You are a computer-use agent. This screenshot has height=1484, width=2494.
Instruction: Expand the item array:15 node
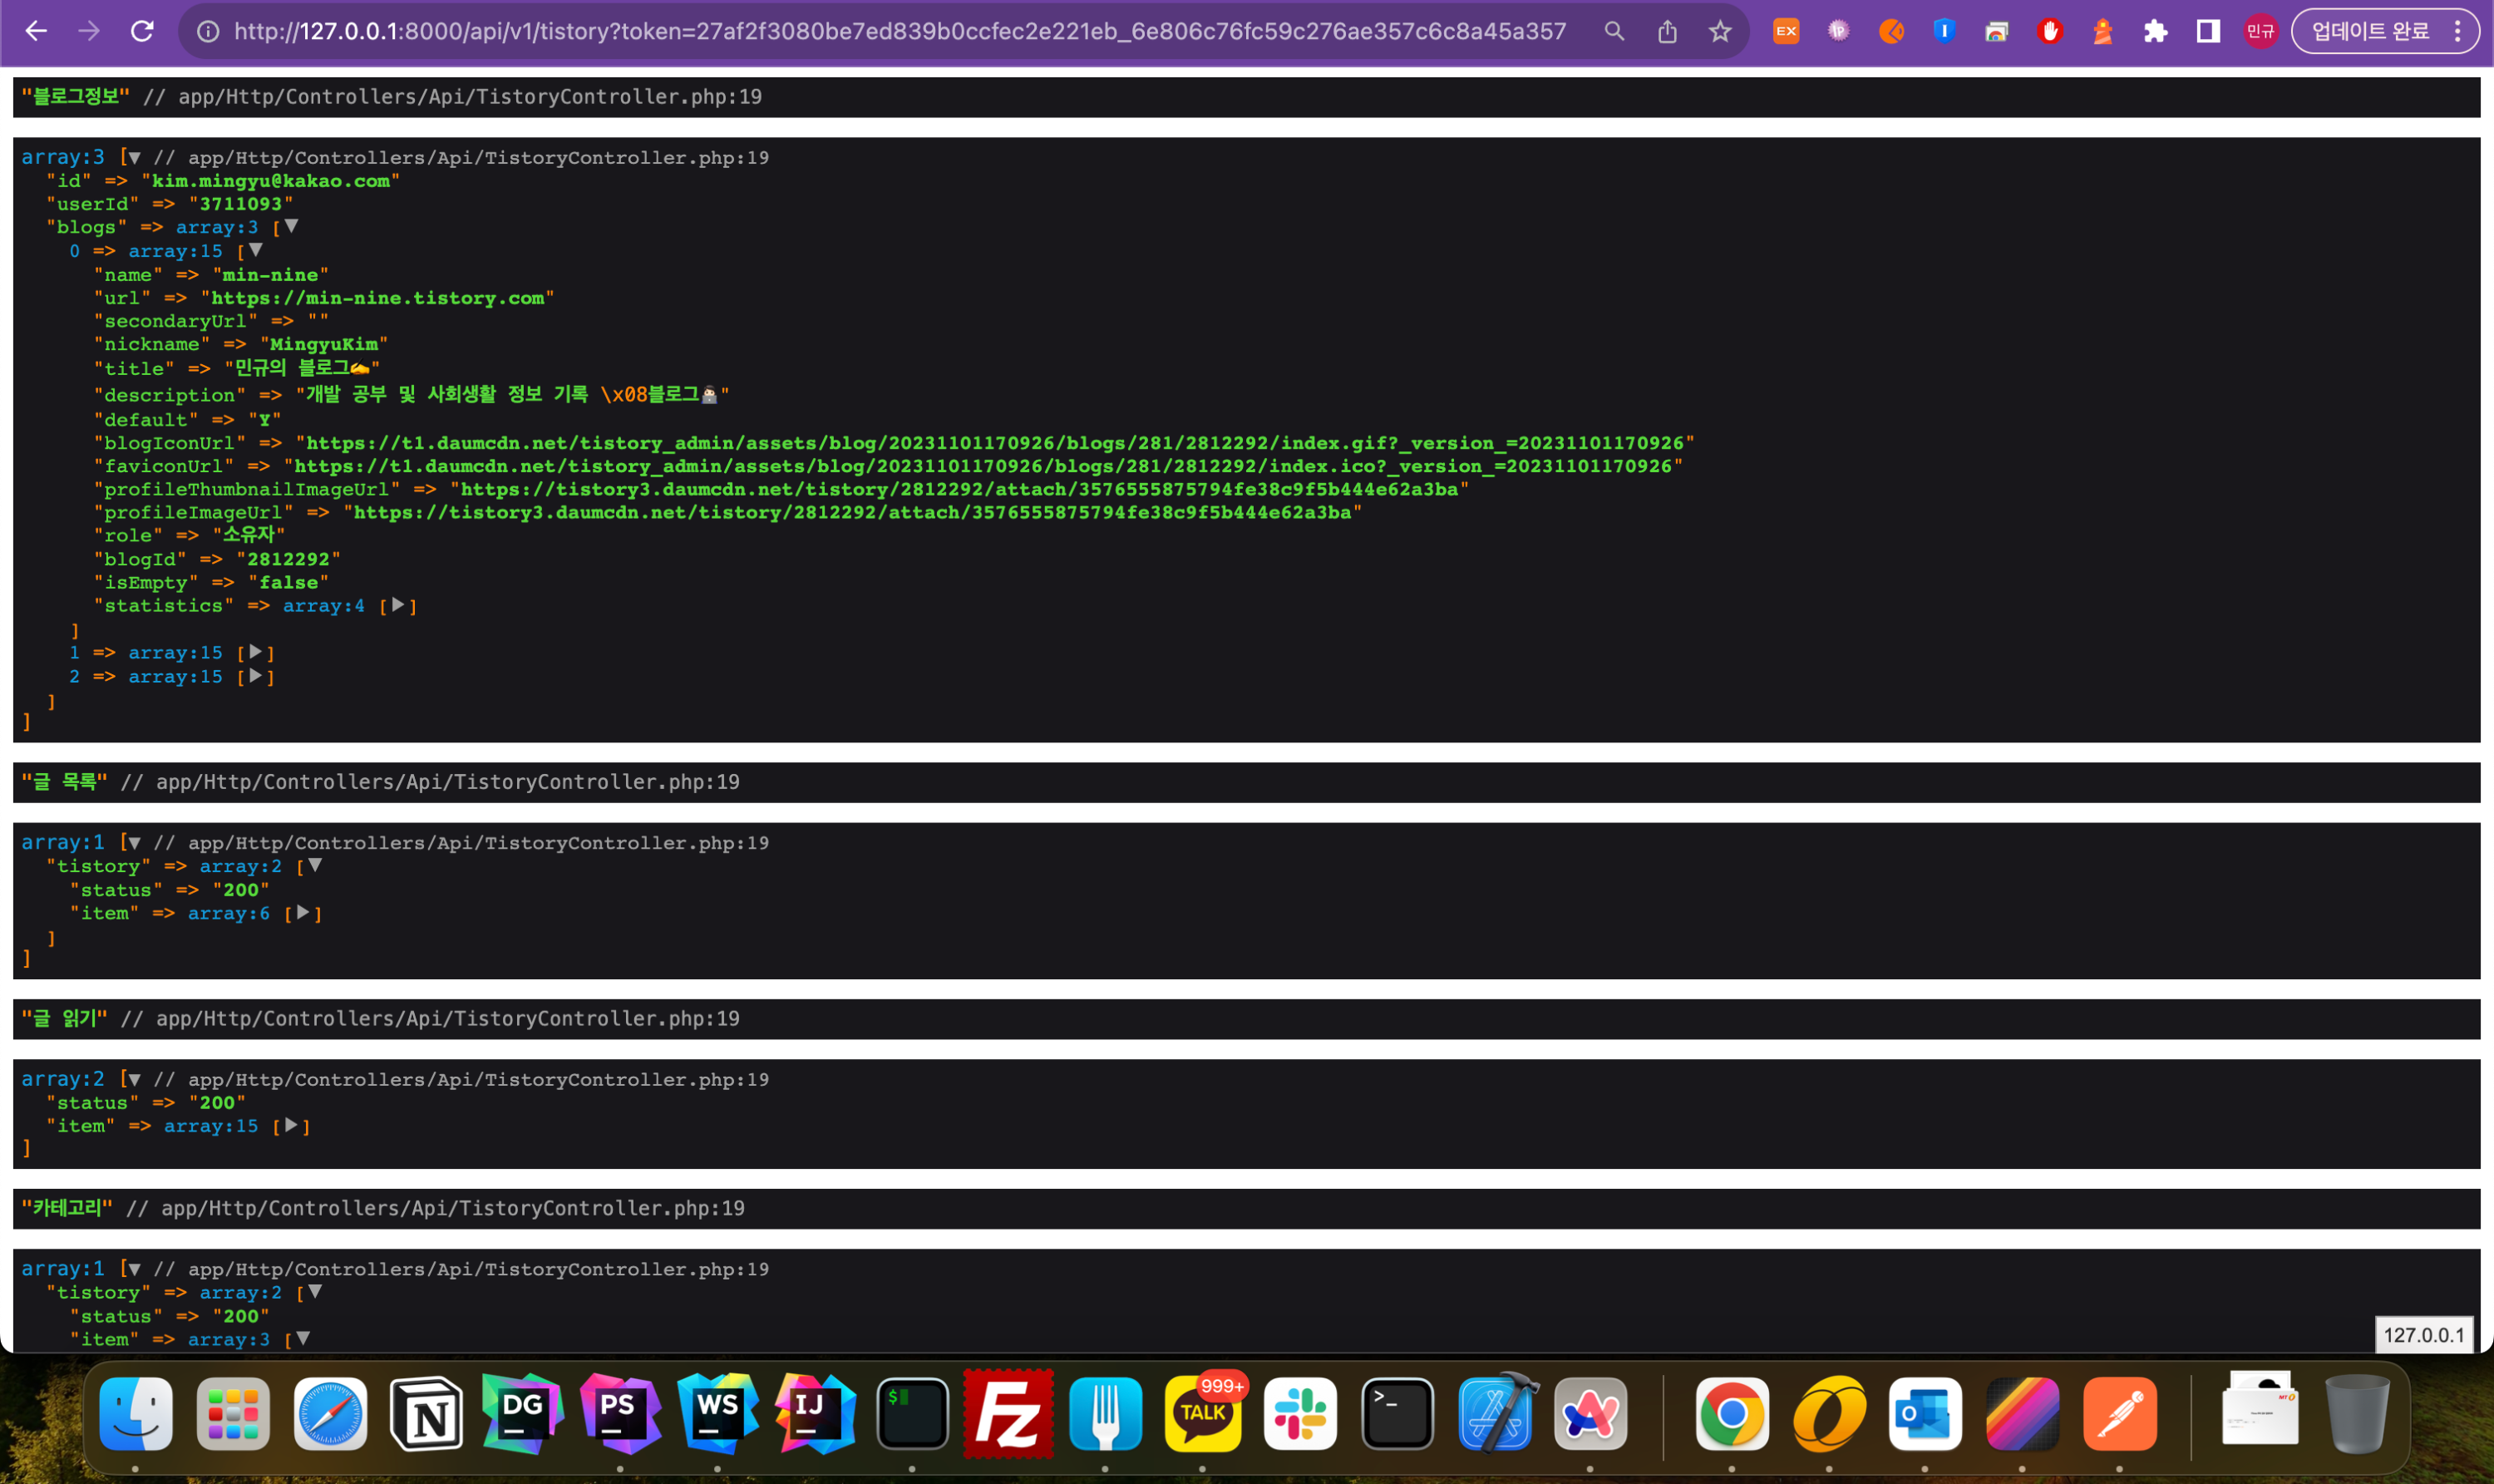[291, 1125]
